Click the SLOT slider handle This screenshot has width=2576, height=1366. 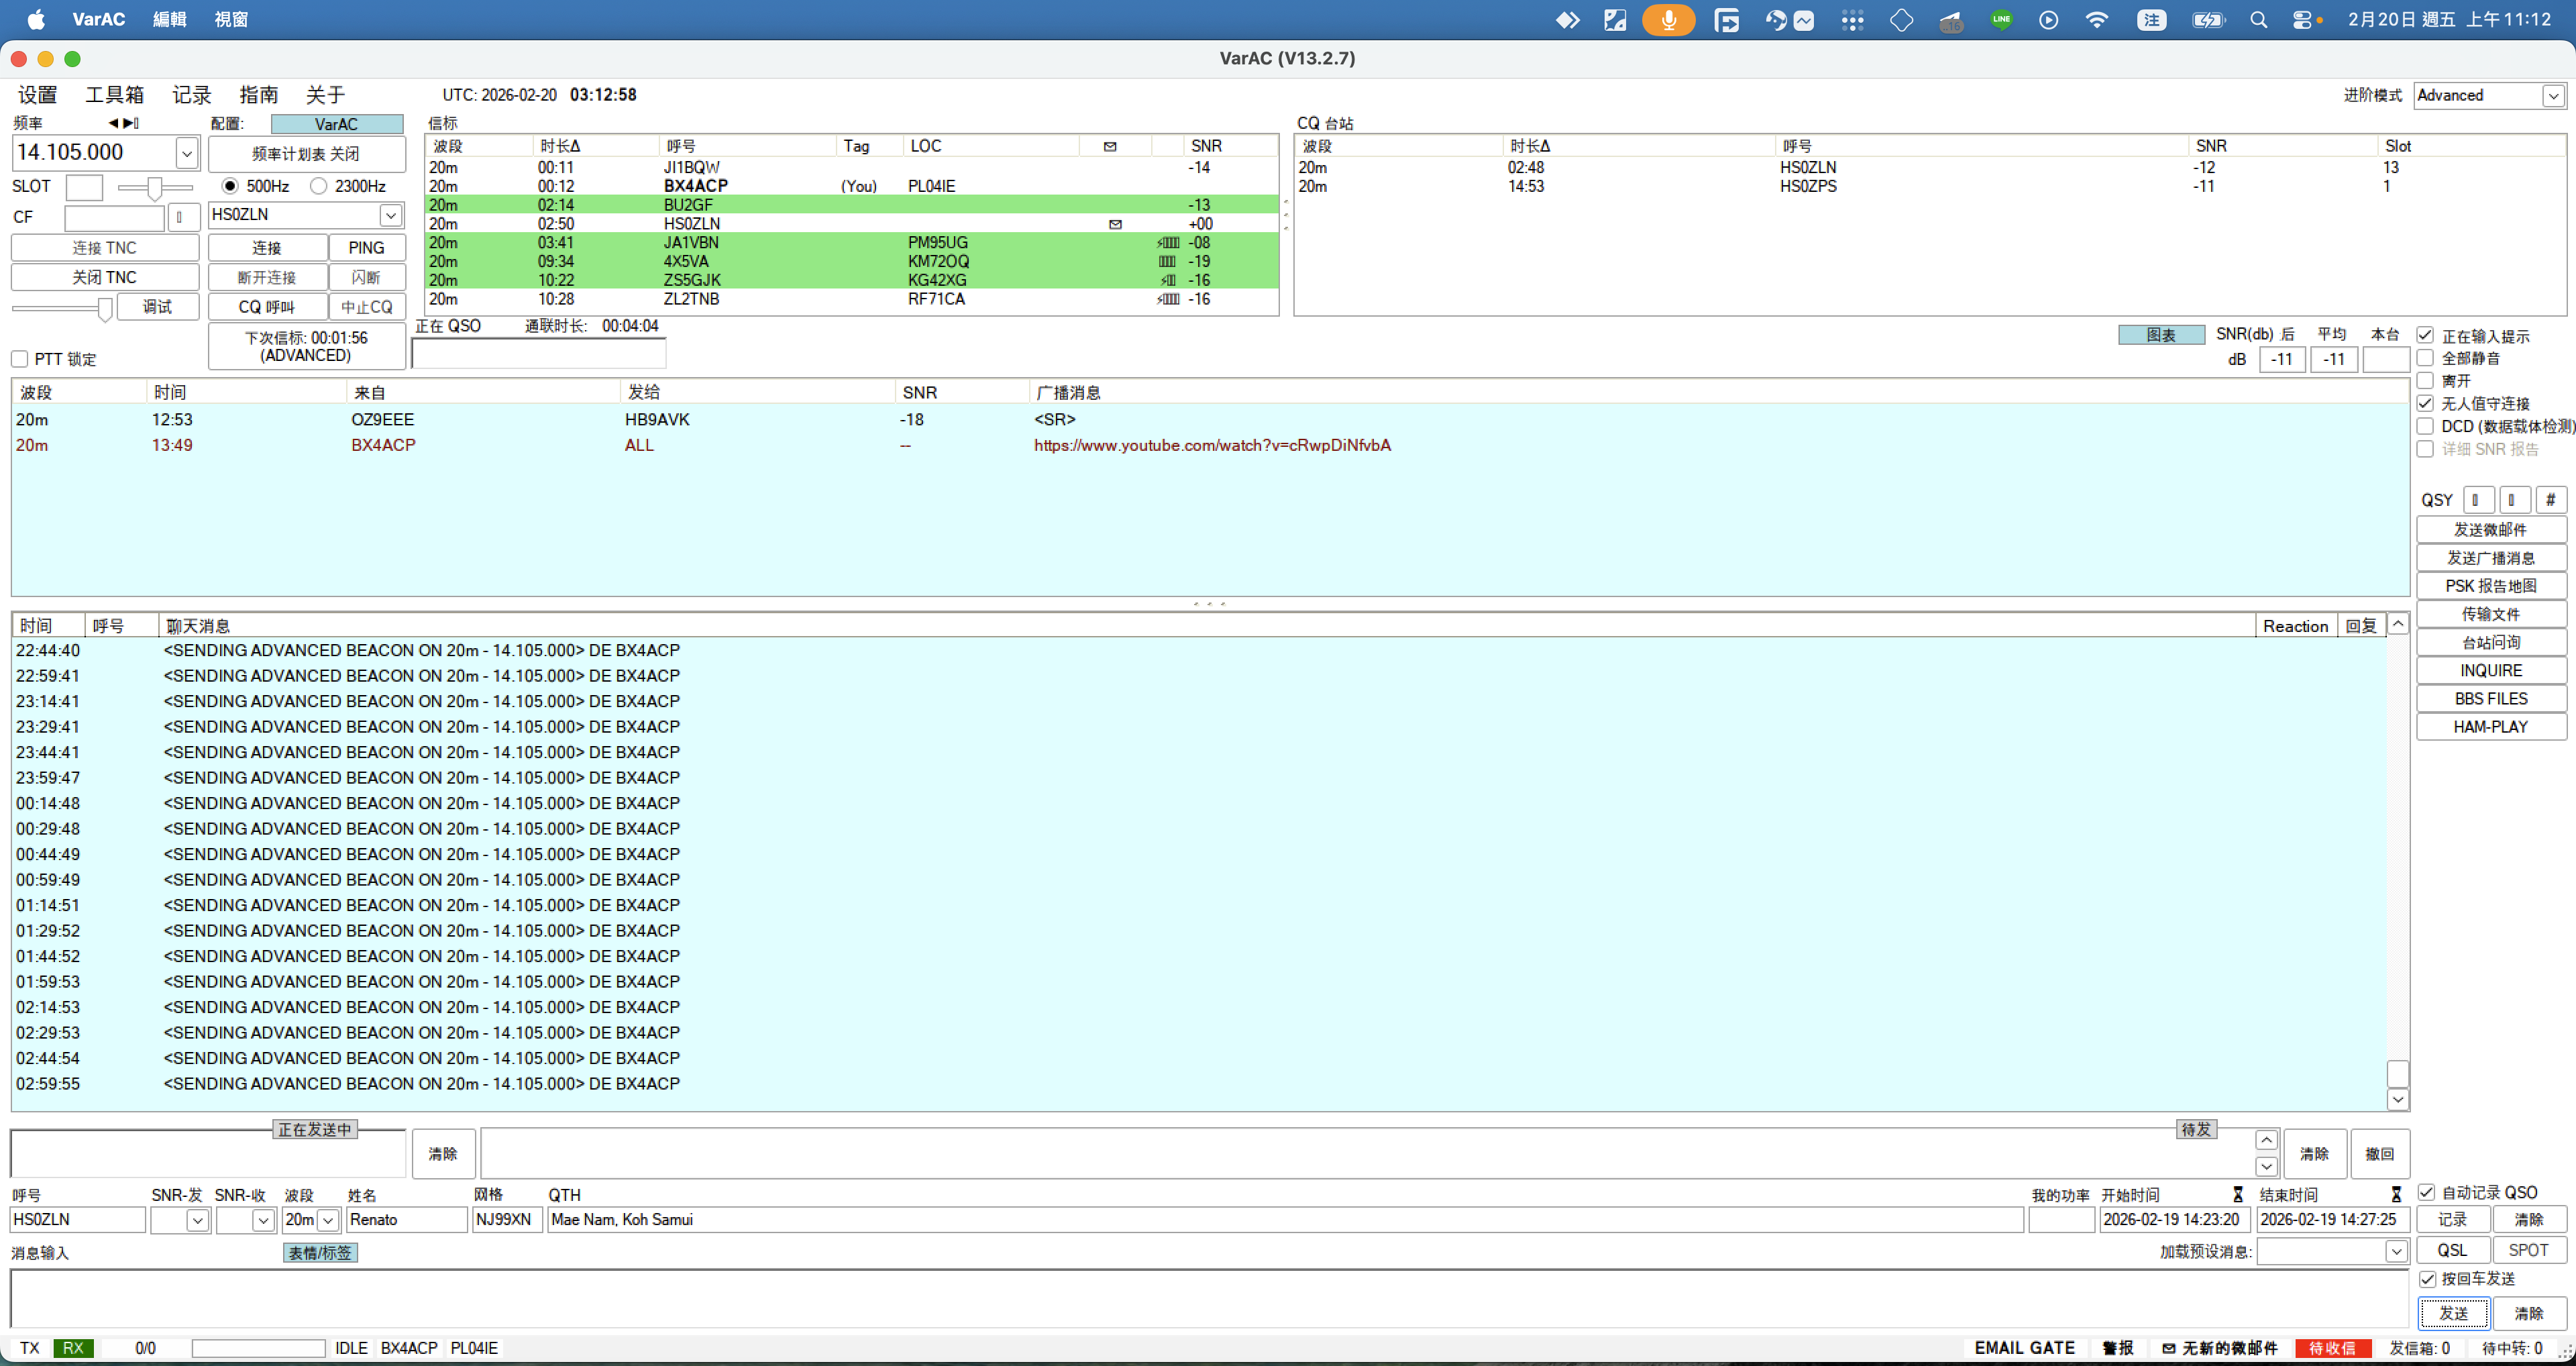click(154, 187)
